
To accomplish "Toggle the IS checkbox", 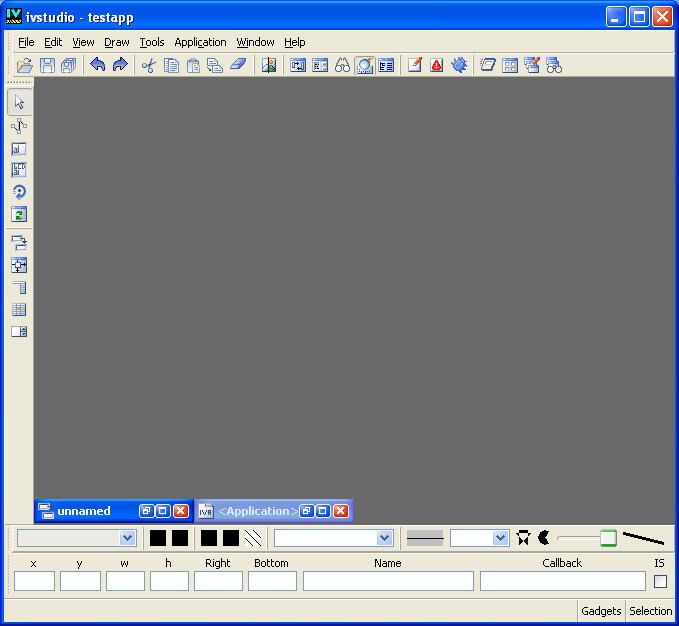I will click(x=660, y=581).
